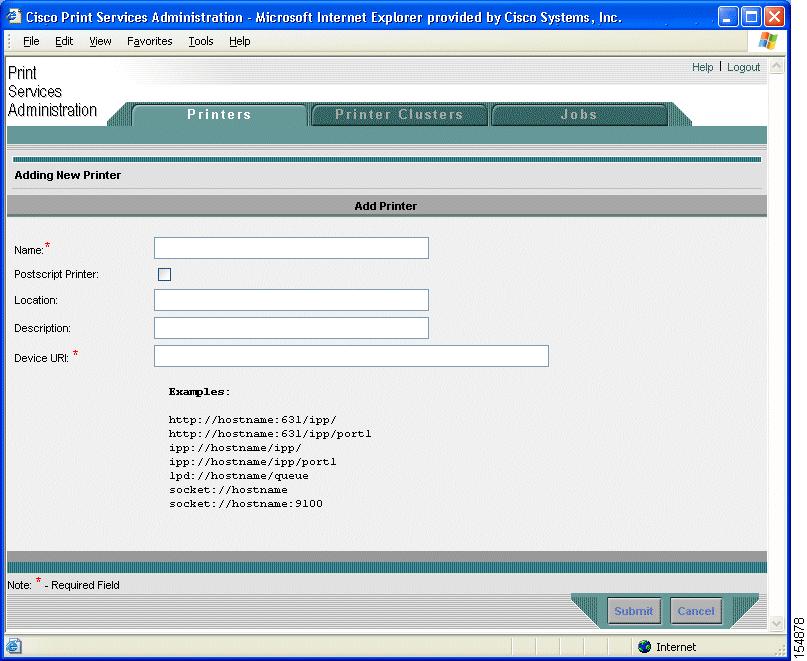Close the Internet Explorer window

point(774,17)
